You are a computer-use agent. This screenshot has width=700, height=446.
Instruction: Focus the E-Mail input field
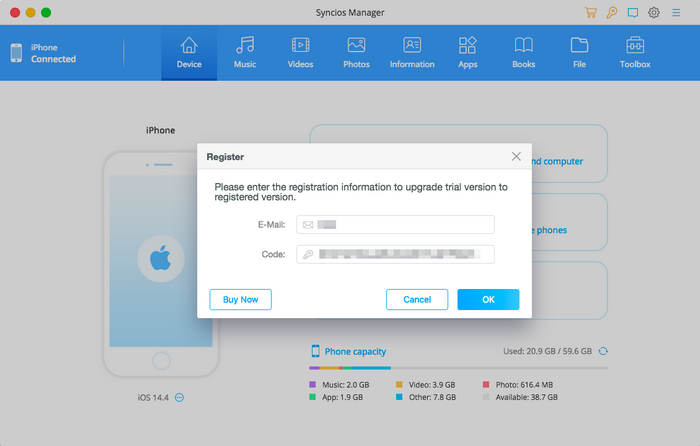(x=395, y=225)
